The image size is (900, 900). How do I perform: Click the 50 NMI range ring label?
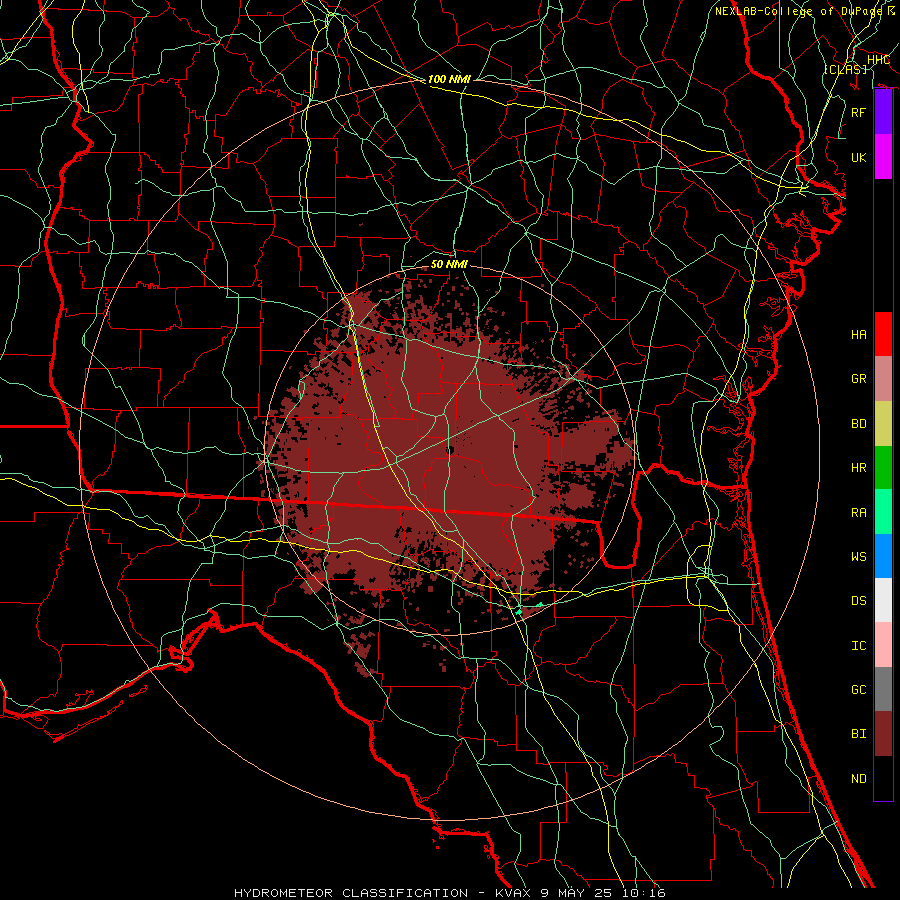click(x=449, y=264)
